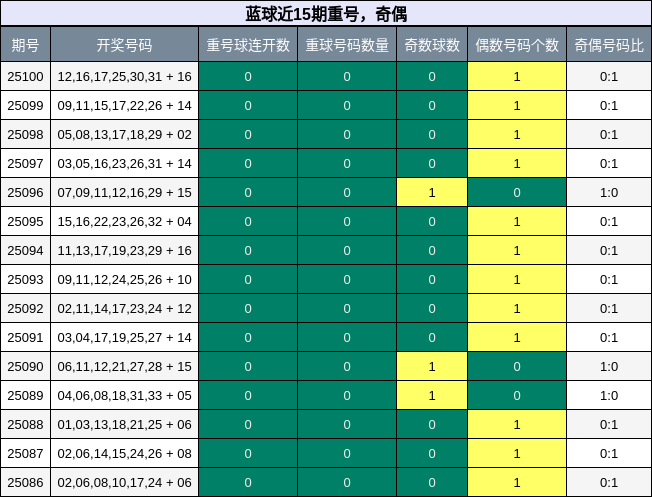The width and height of the screenshot is (652, 497).
Task: Select numbers 03,04,17,19,25,27 + 14
Action: [124, 338]
